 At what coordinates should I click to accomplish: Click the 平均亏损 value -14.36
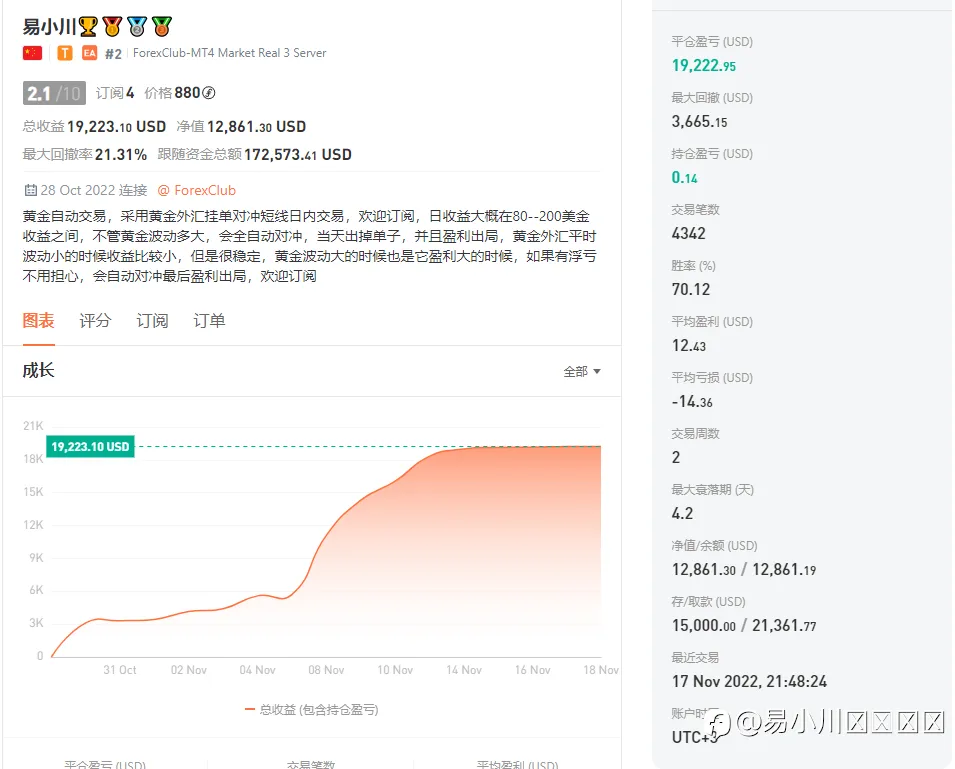[692, 401]
